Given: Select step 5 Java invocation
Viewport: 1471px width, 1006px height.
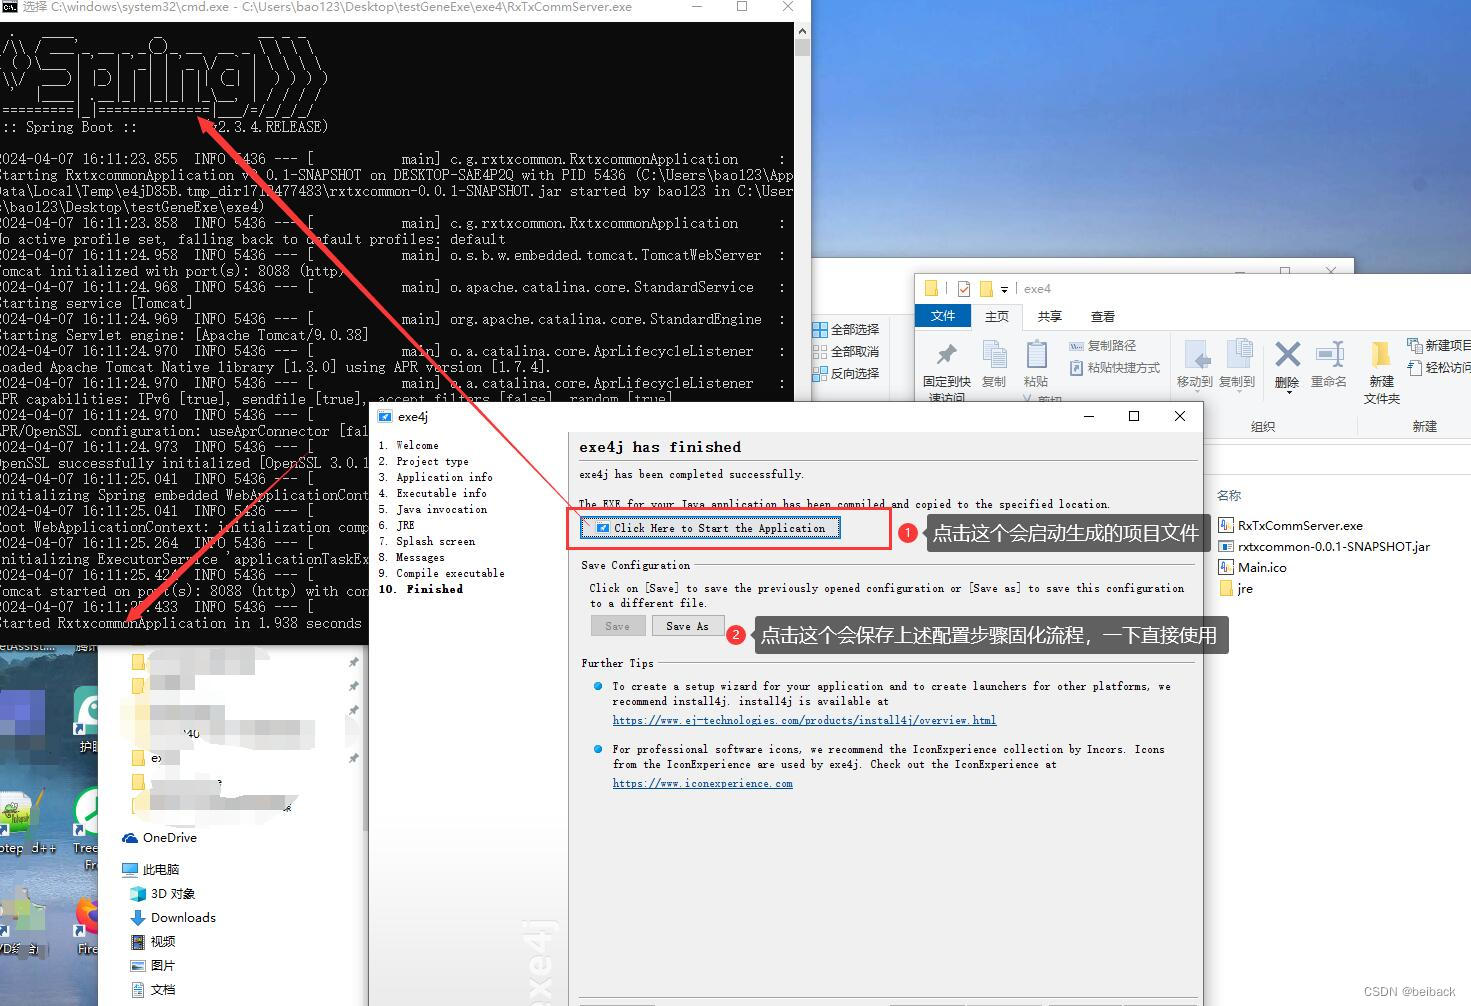Looking at the screenshot, I should click(432, 509).
